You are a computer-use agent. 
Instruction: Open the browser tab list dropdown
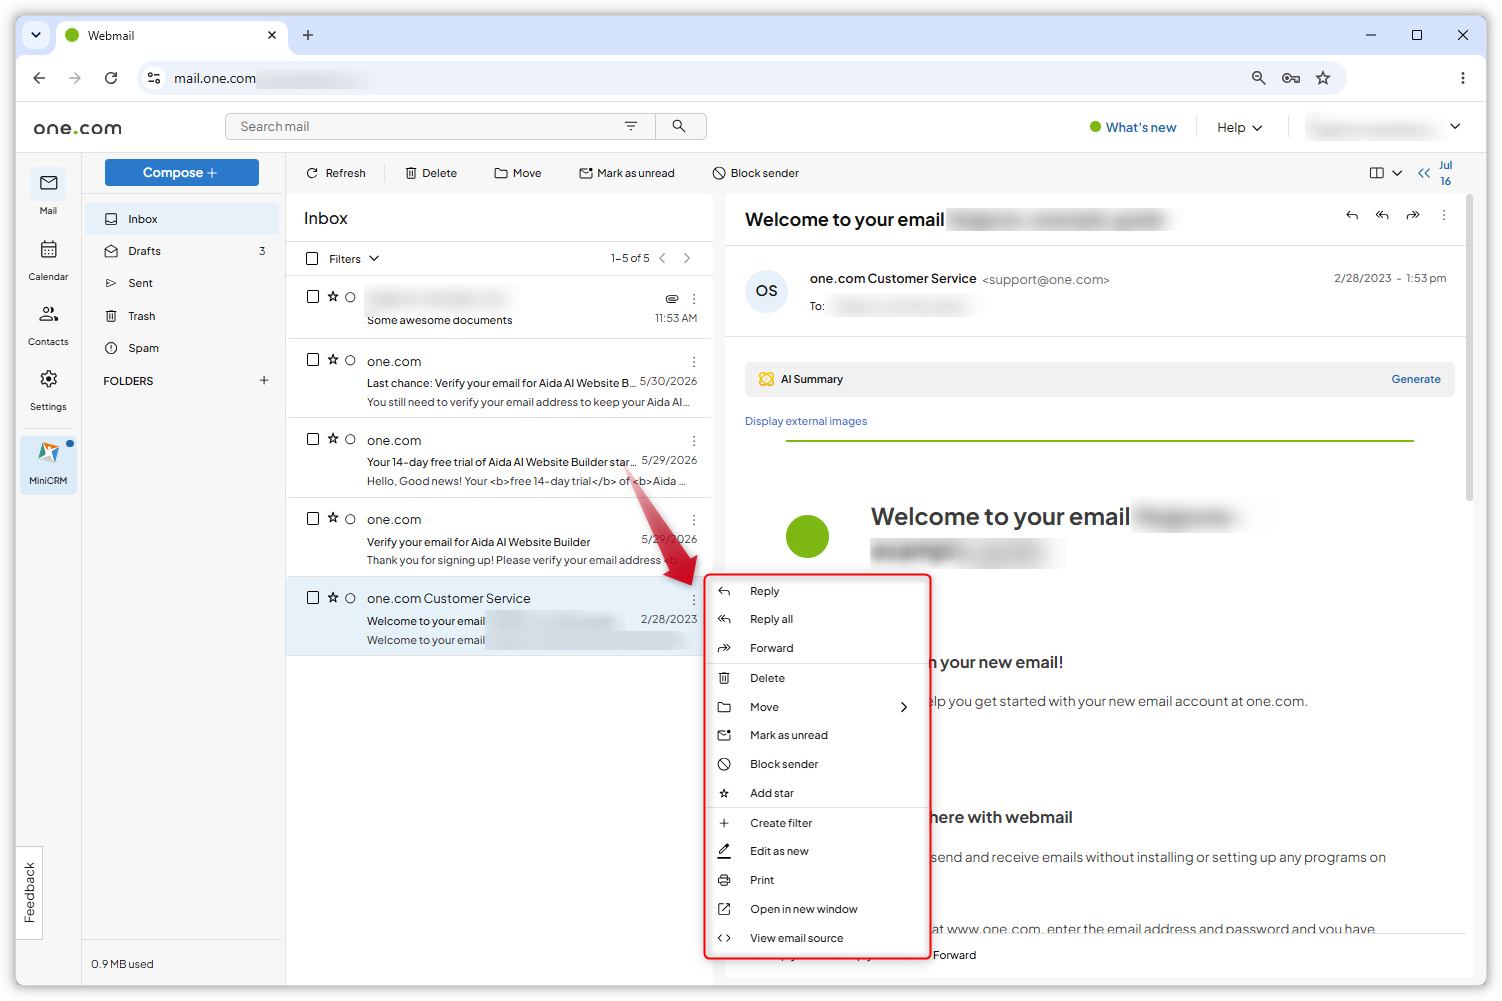36,35
